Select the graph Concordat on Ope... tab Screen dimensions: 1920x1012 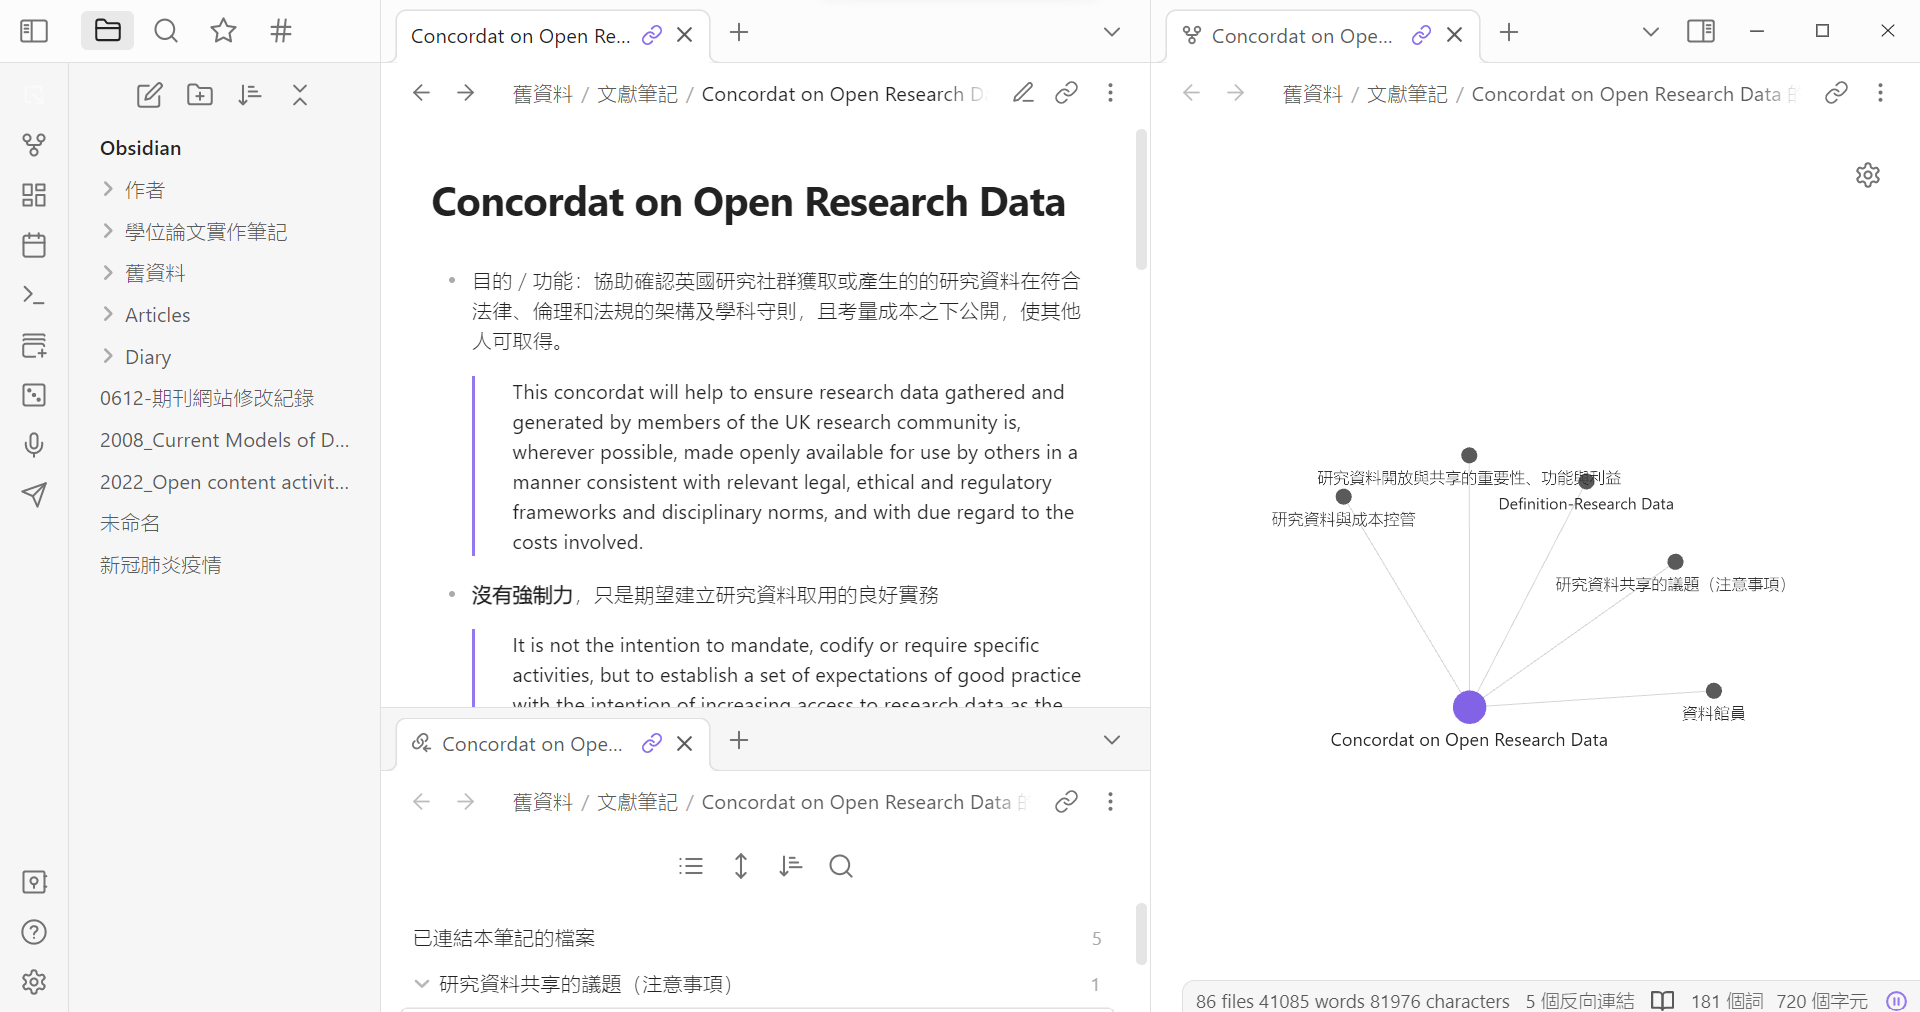point(1300,36)
